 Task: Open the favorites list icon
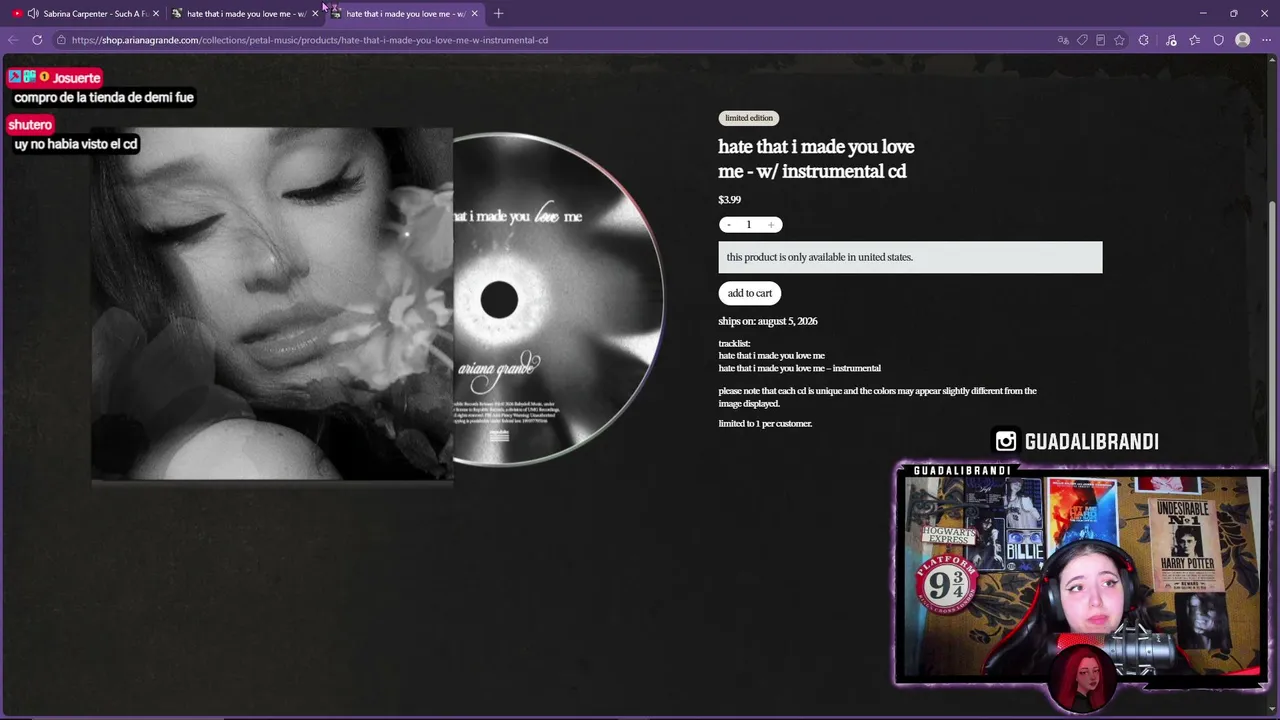coord(1195,40)
